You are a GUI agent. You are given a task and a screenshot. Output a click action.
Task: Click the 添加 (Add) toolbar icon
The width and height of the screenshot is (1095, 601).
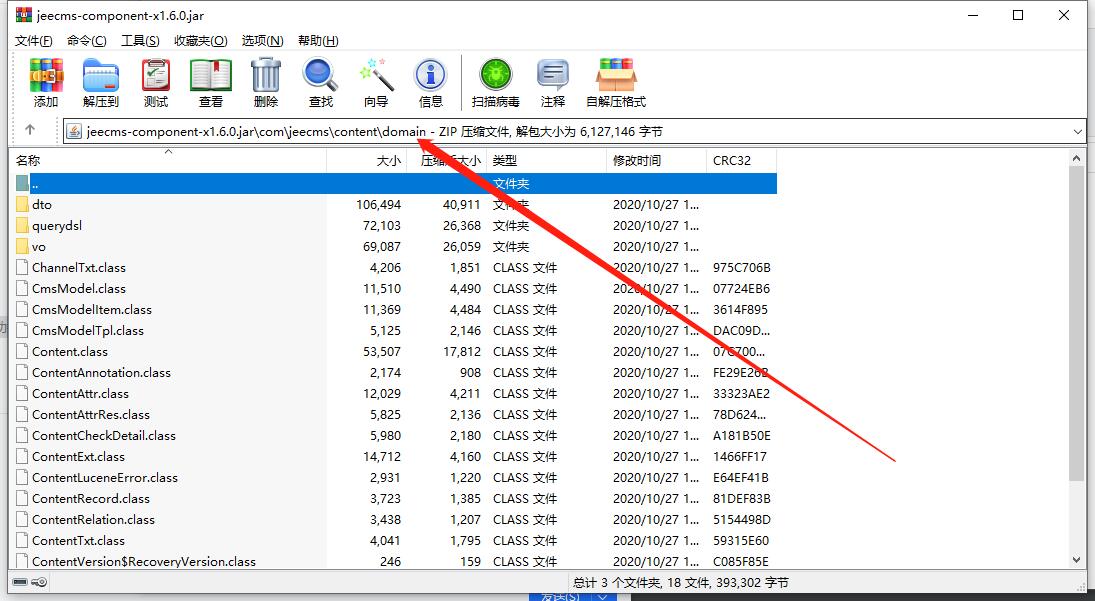[x=46, y=81]
